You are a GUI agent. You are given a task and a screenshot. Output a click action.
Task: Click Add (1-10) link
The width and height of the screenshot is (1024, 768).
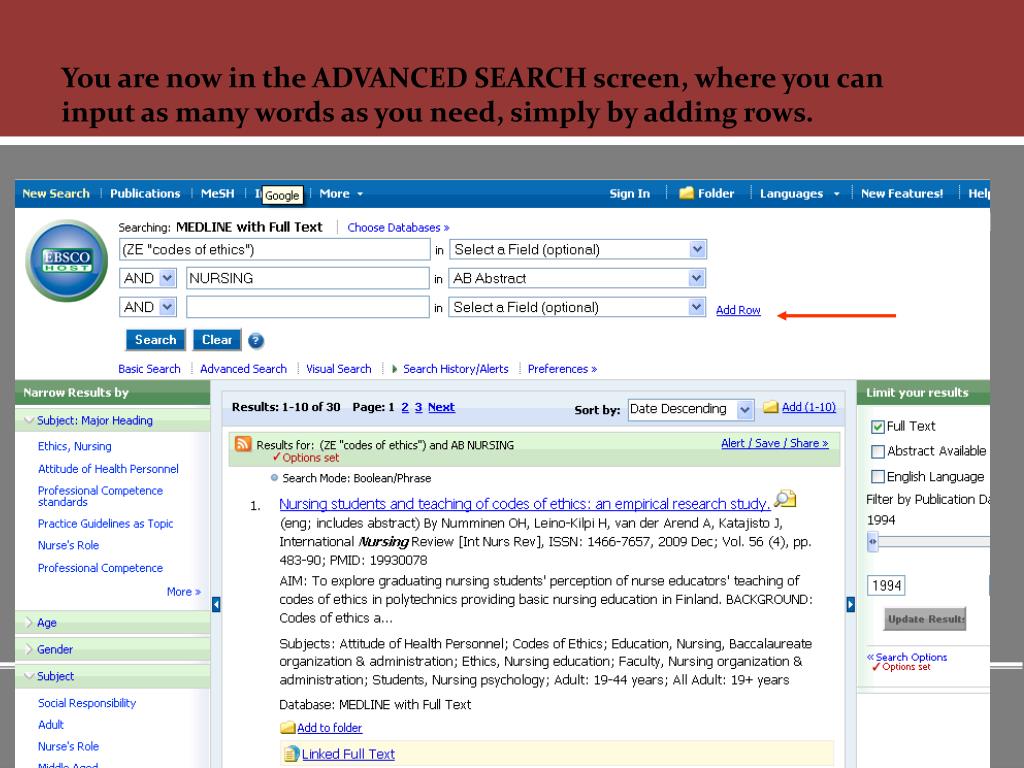[808, 407]
